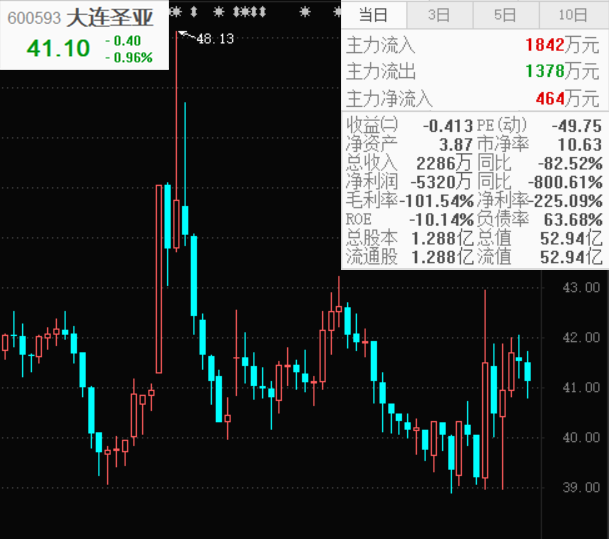The height and width of the screenshot is (539, 609).
Task: Click the 流通股 value 1.288亿
Action: (442, 257)
